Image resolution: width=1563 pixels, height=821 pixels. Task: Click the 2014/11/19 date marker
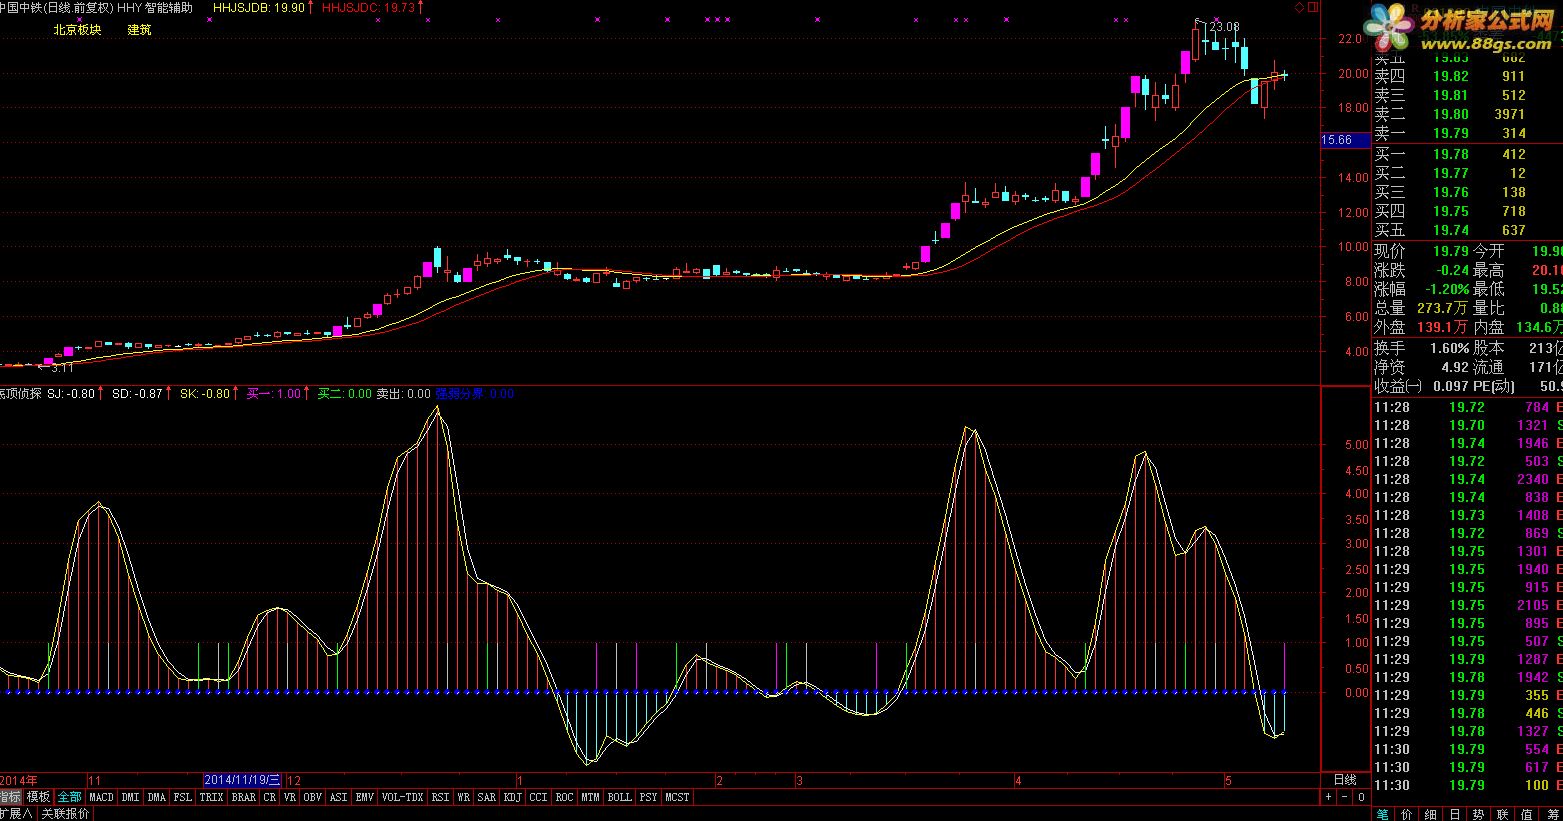(243, 780)
